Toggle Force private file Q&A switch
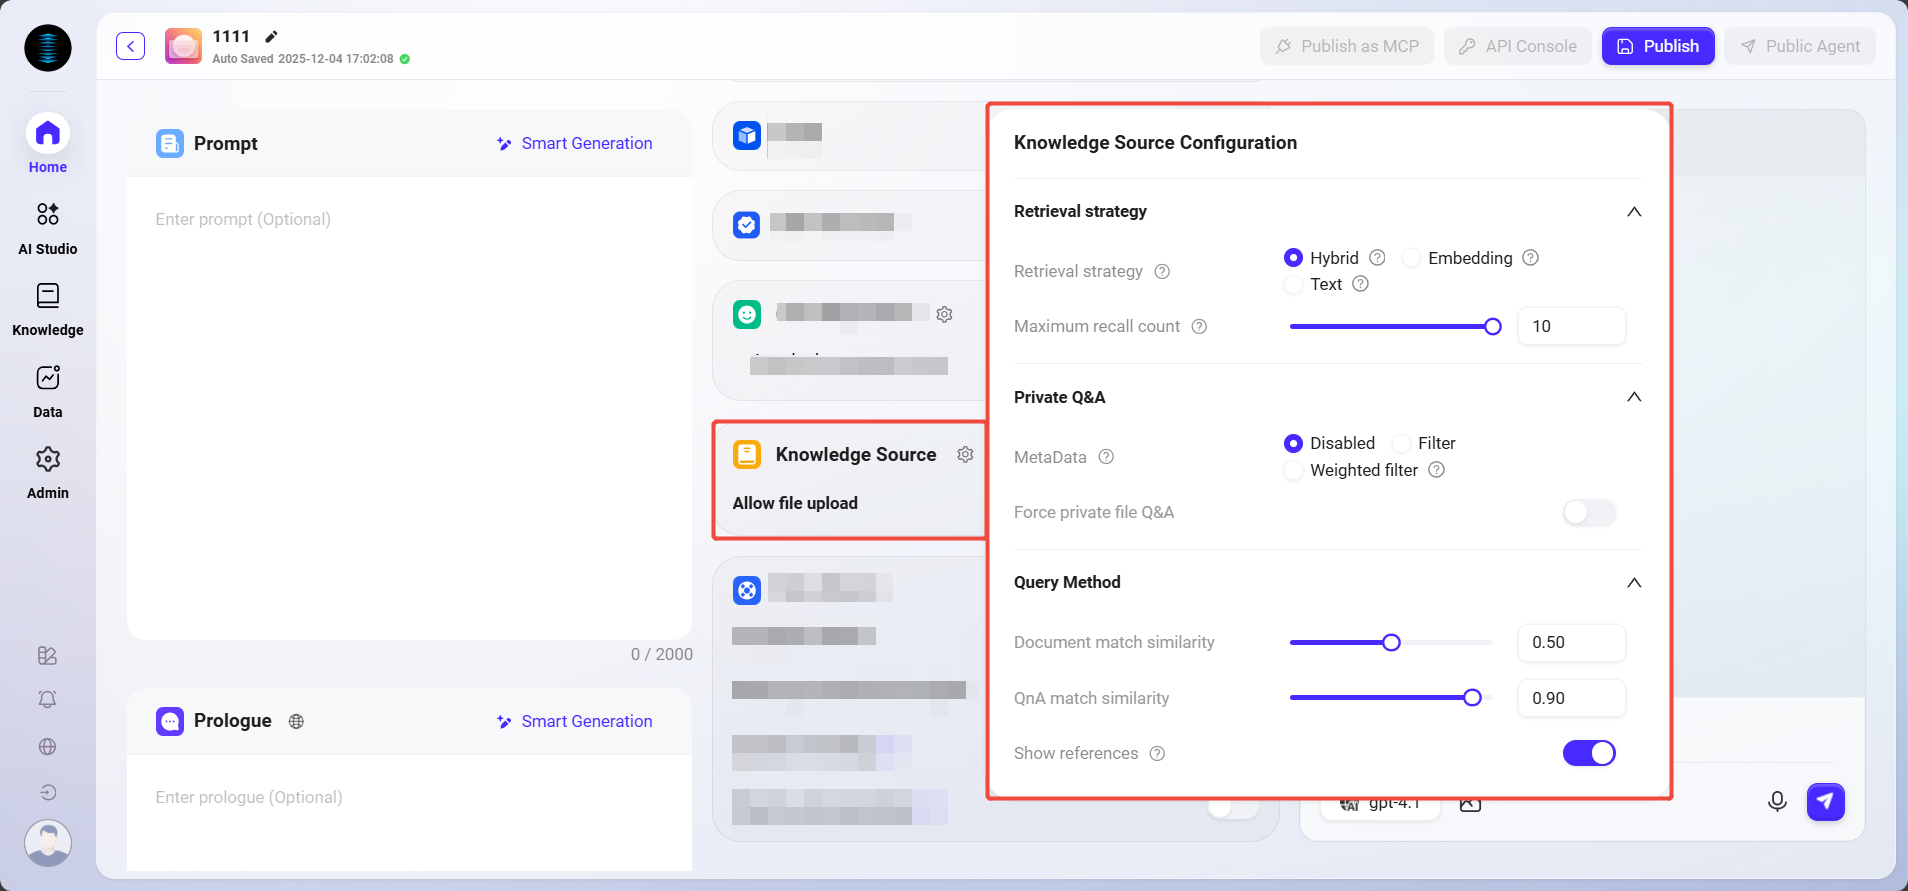Screen dimensions: 1908x891 click(1588, 512)
